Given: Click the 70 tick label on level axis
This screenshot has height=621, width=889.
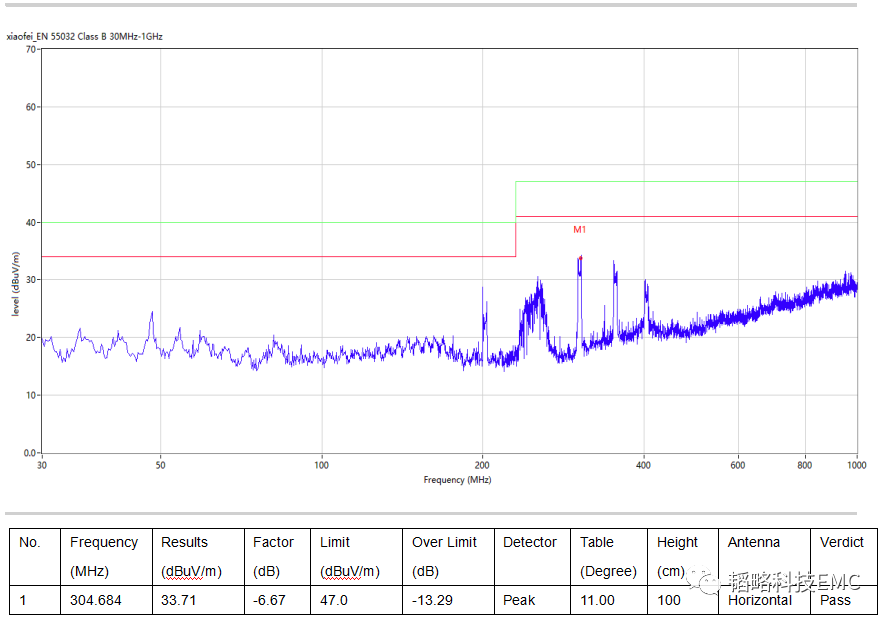Looking at the screenshot, I should pyautogui.click(x=30, y=49).
